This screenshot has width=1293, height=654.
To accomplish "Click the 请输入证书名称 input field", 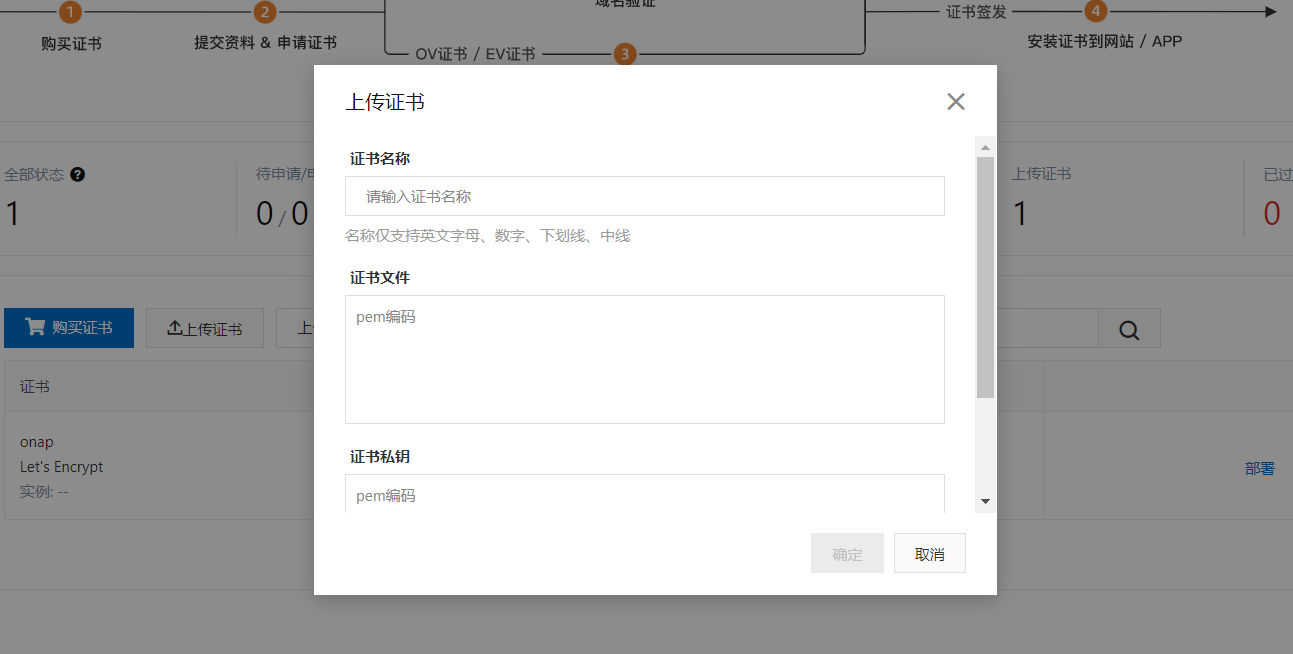I will click(644, 196).
